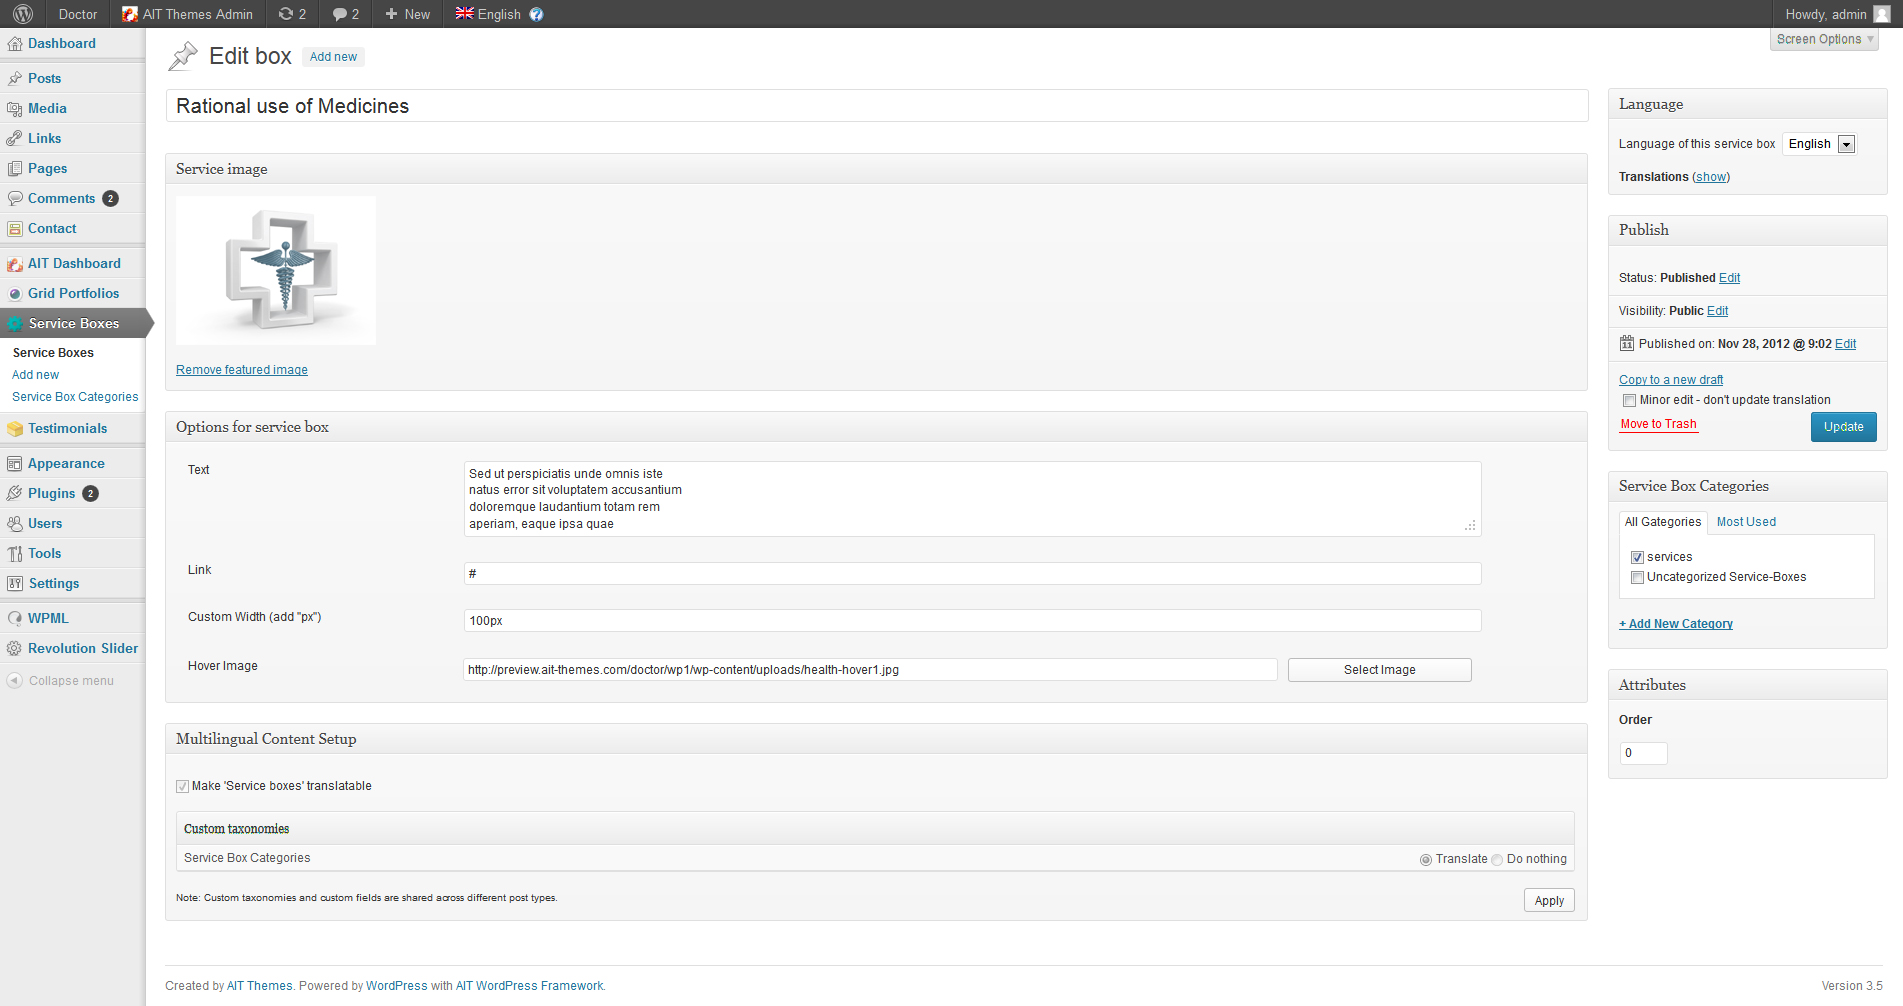Open Service Box Categories submenu item
Screen dimensions: 1903x1006
tap(75, 397)
